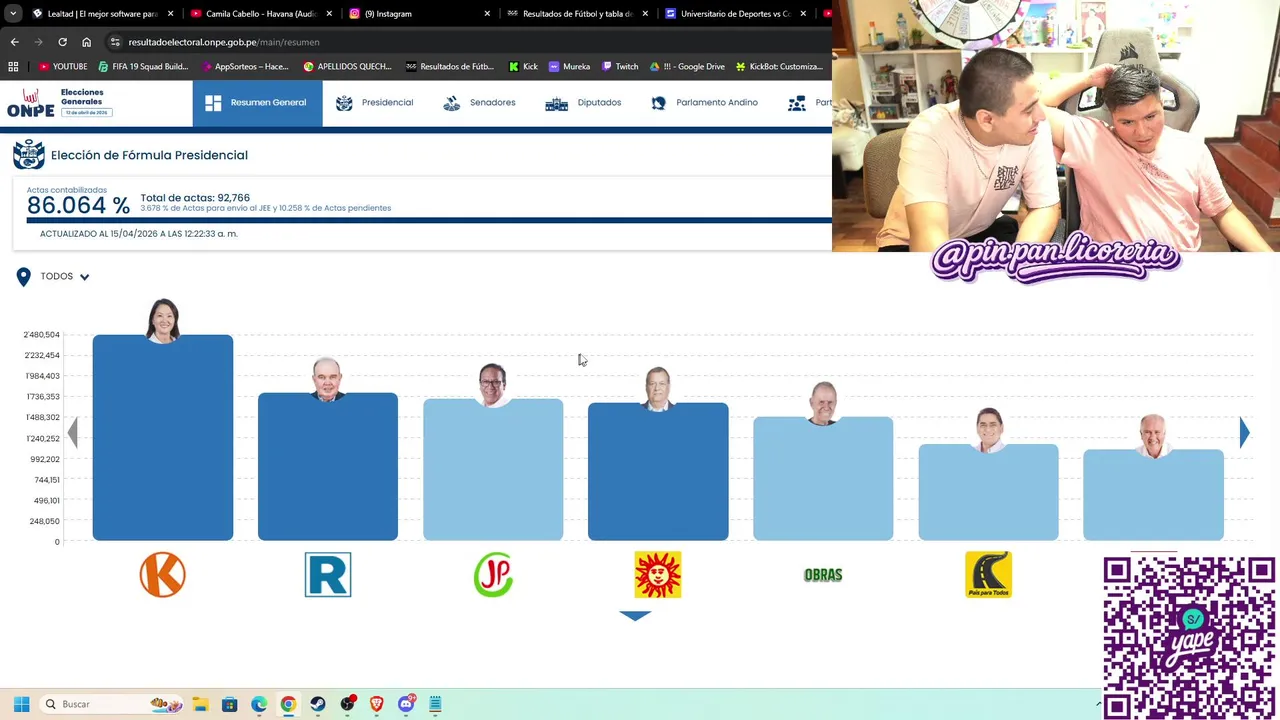Click the red sun party logo
The height and width of the screenshot is (720, 1280).
tap(658, 575)
